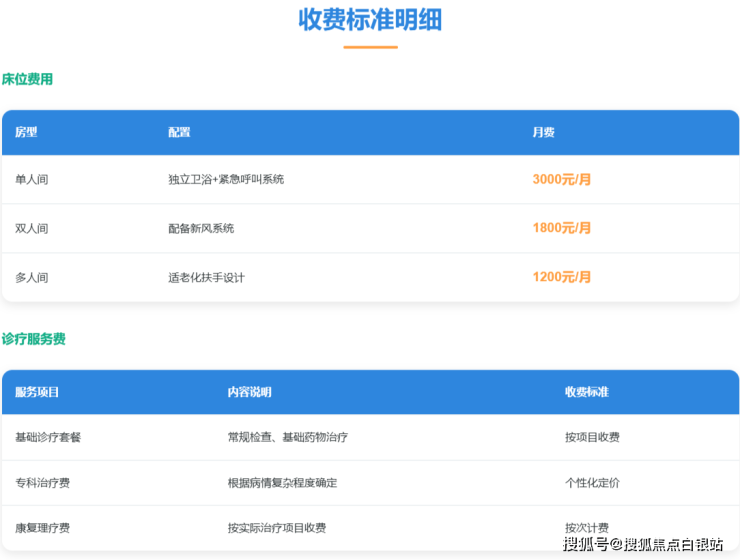Image resolution: width=740 pixels, height=560 pixels.
Task: Click the 配置 column header
Action: (179, 132)
